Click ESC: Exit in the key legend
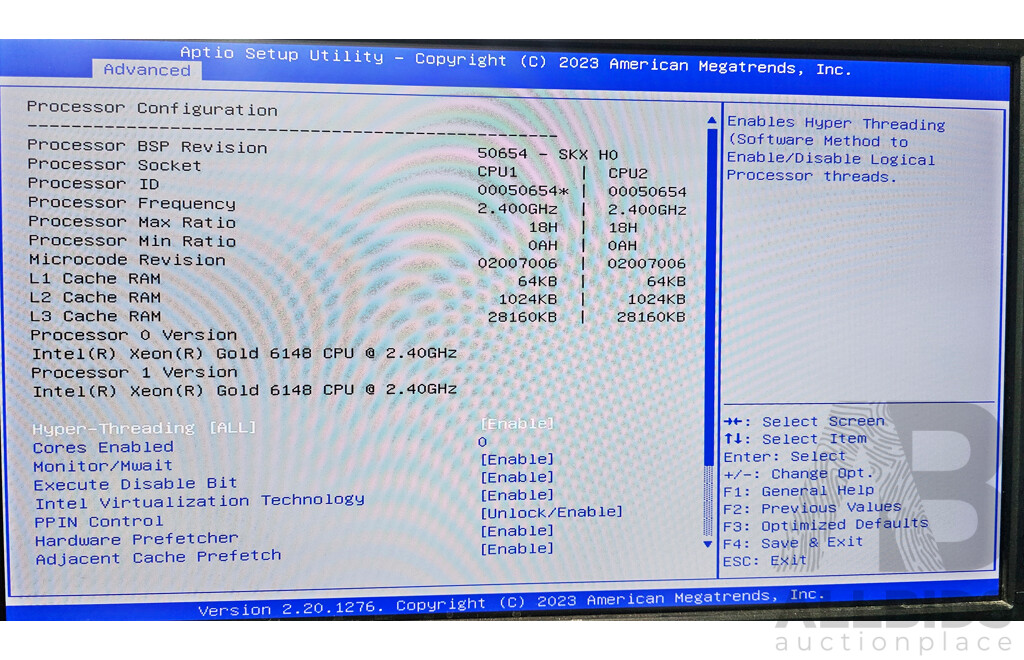The image size is (1024, 660). coord(765,560)
